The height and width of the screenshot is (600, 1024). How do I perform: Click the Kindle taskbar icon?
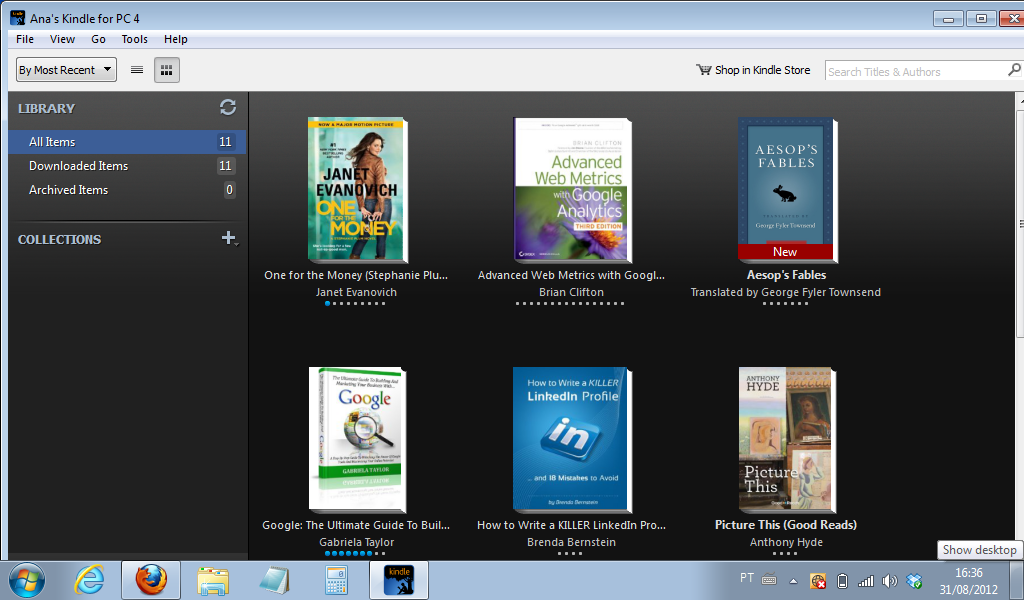click(399, 580)
